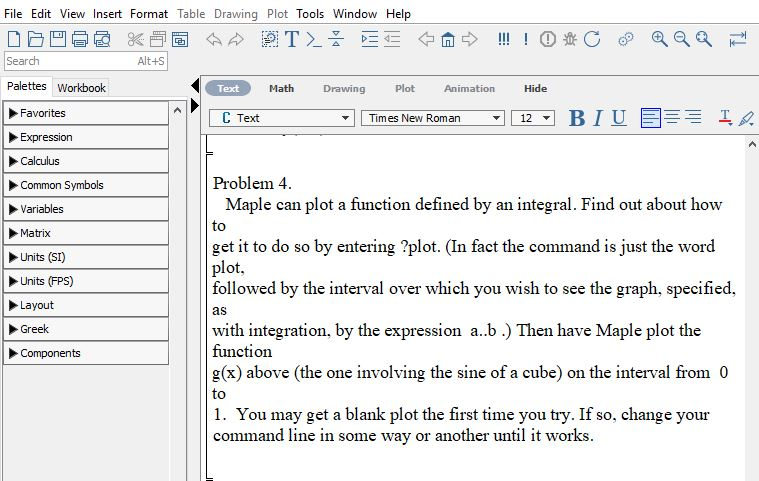Expand the Matrix palette

point(86,233)
